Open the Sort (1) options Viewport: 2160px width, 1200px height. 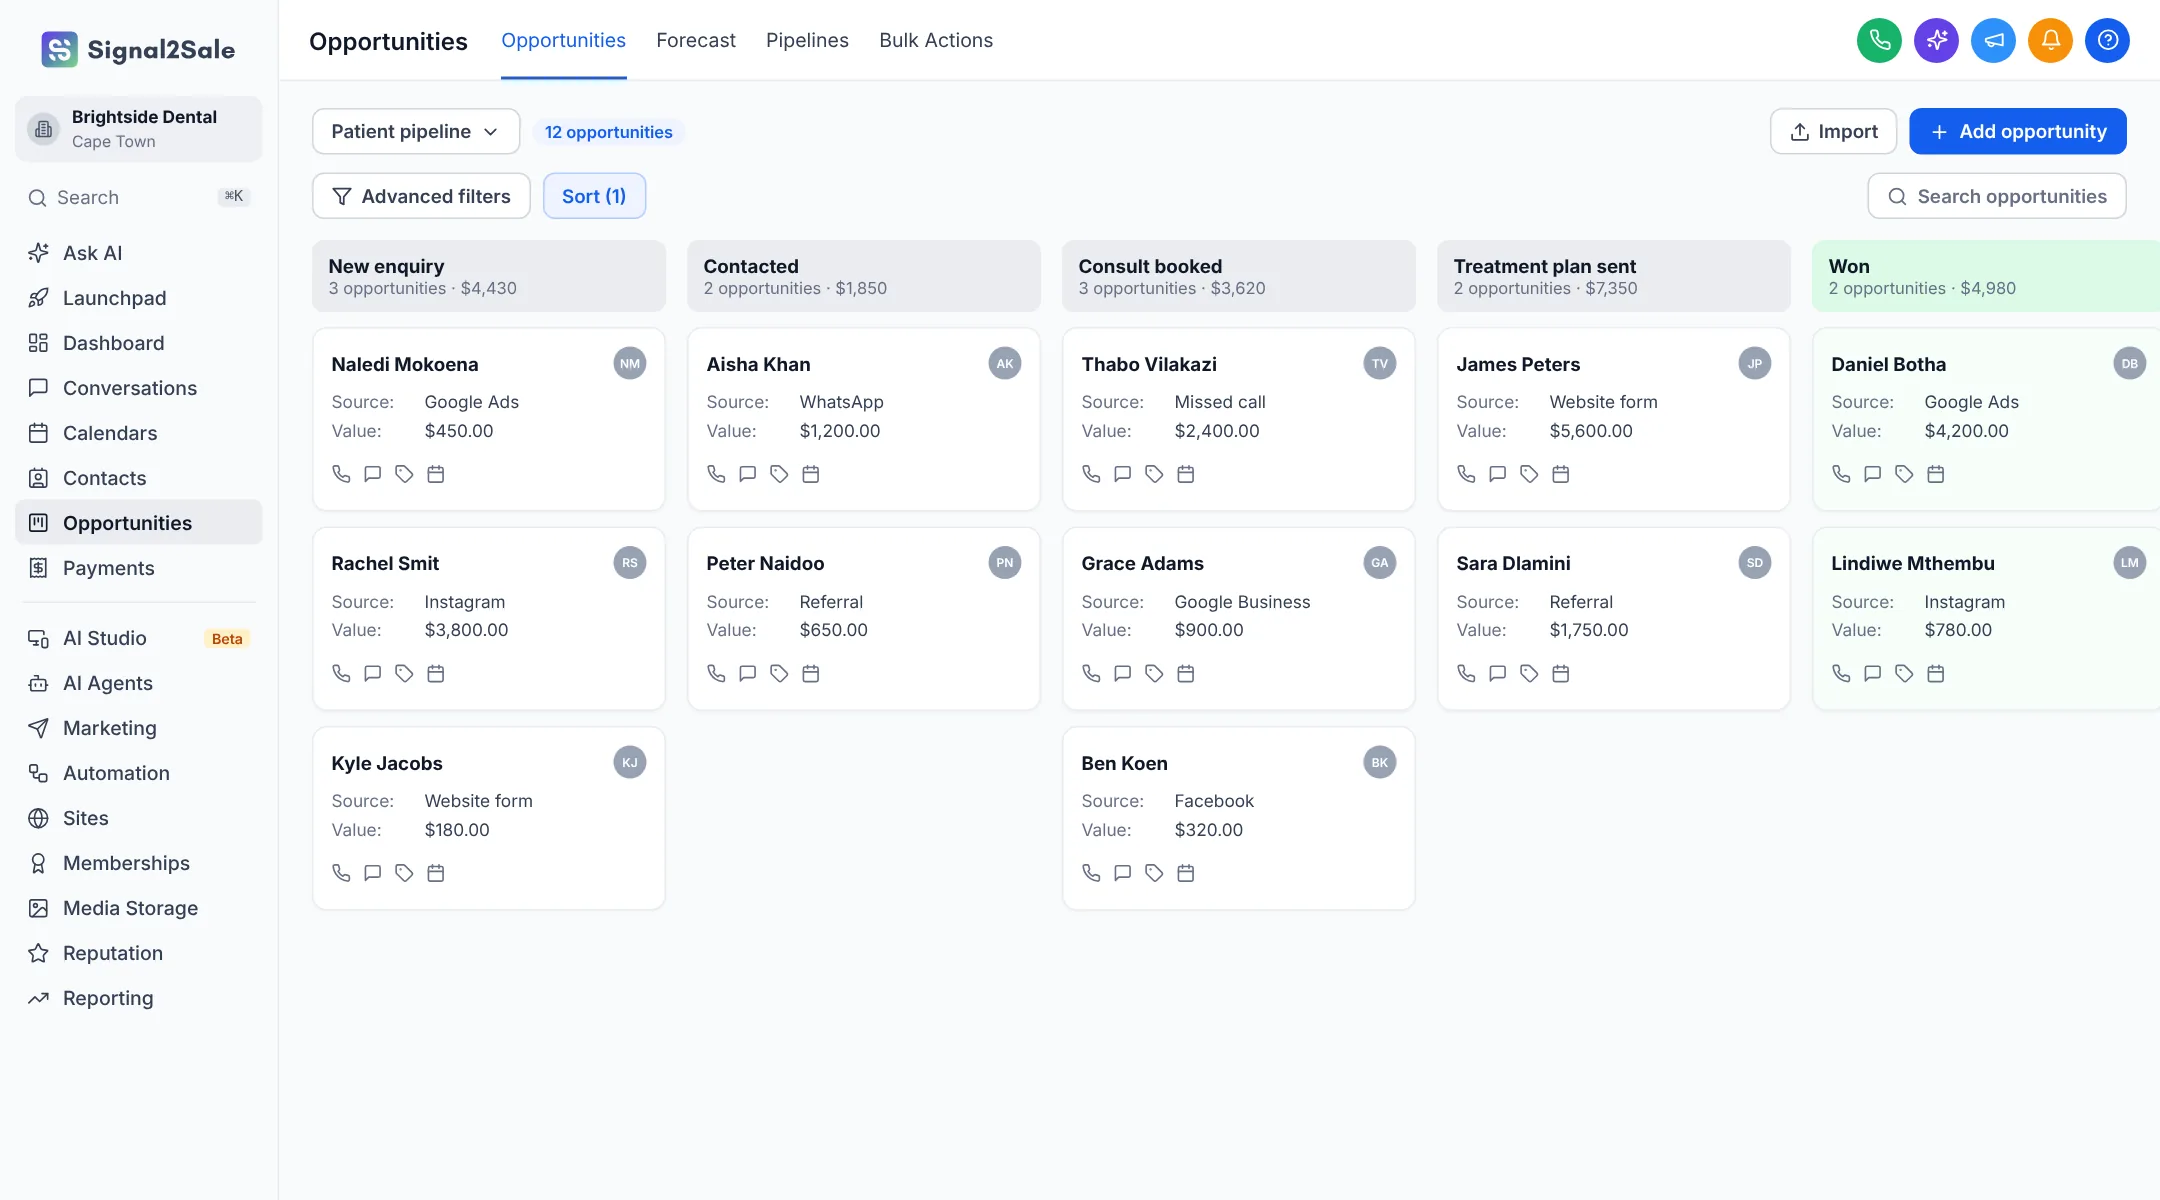click(594, 196)
